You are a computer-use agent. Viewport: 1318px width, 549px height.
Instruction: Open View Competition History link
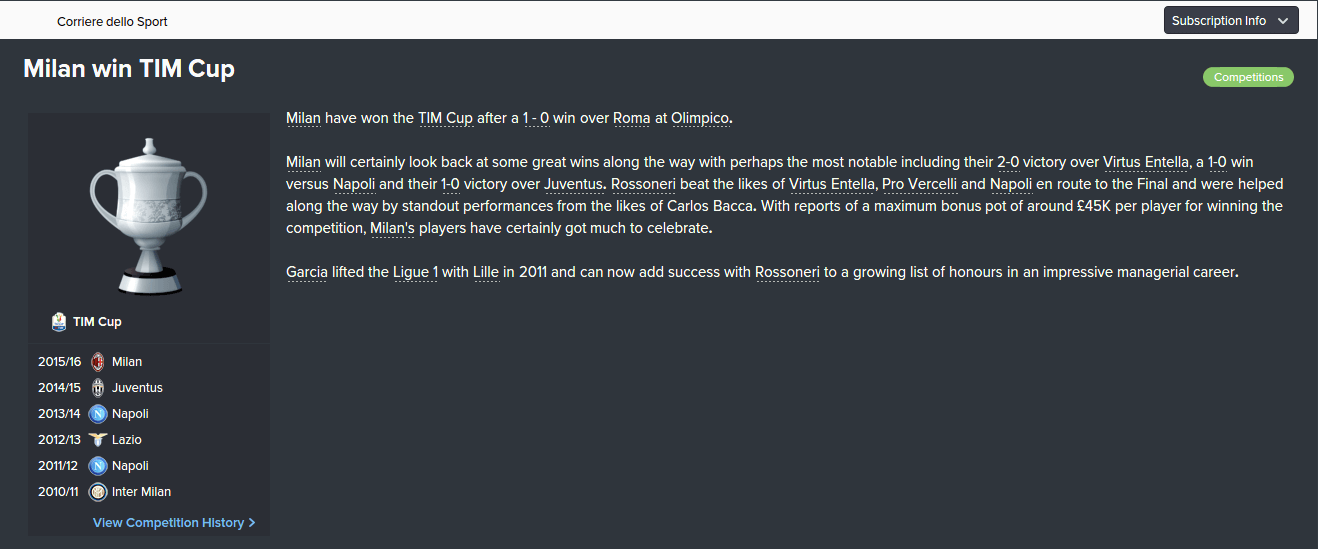click(174, 523)
